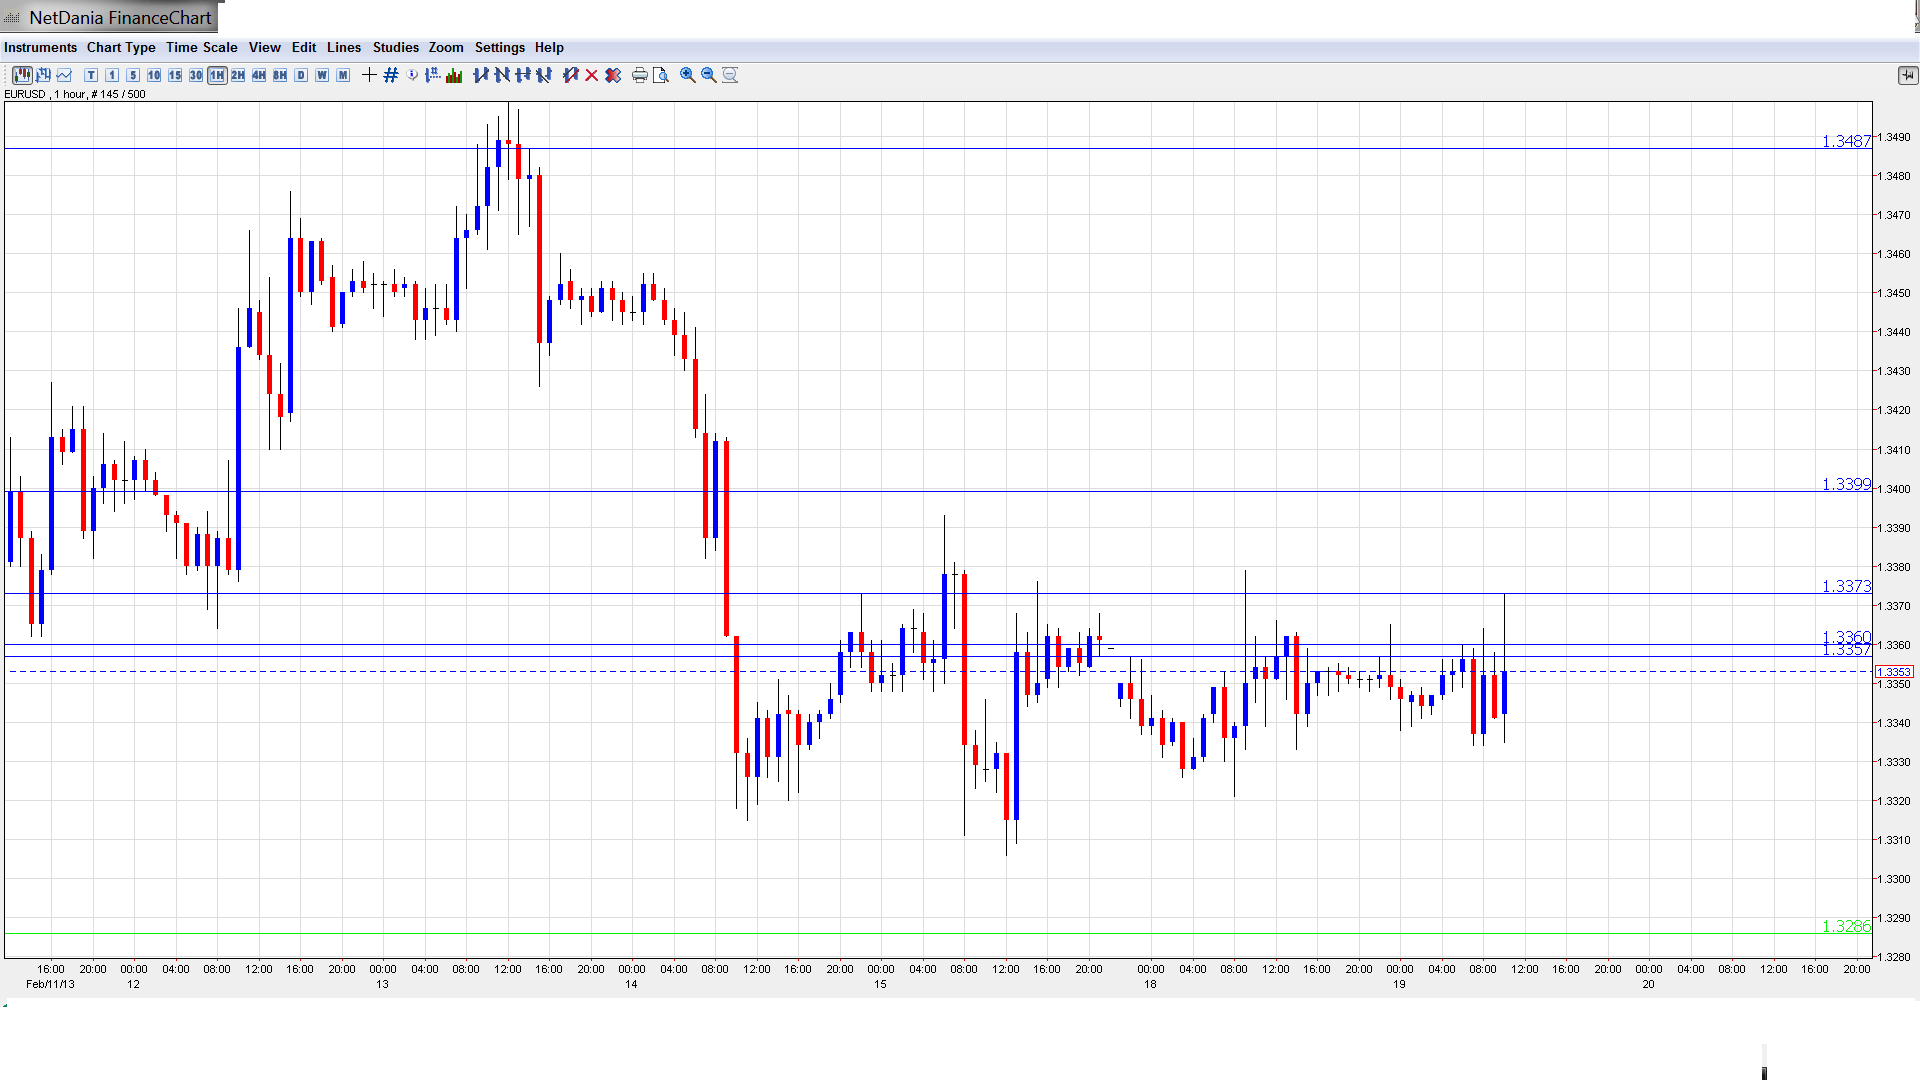Open the Instruments menu

coord(40,47)
